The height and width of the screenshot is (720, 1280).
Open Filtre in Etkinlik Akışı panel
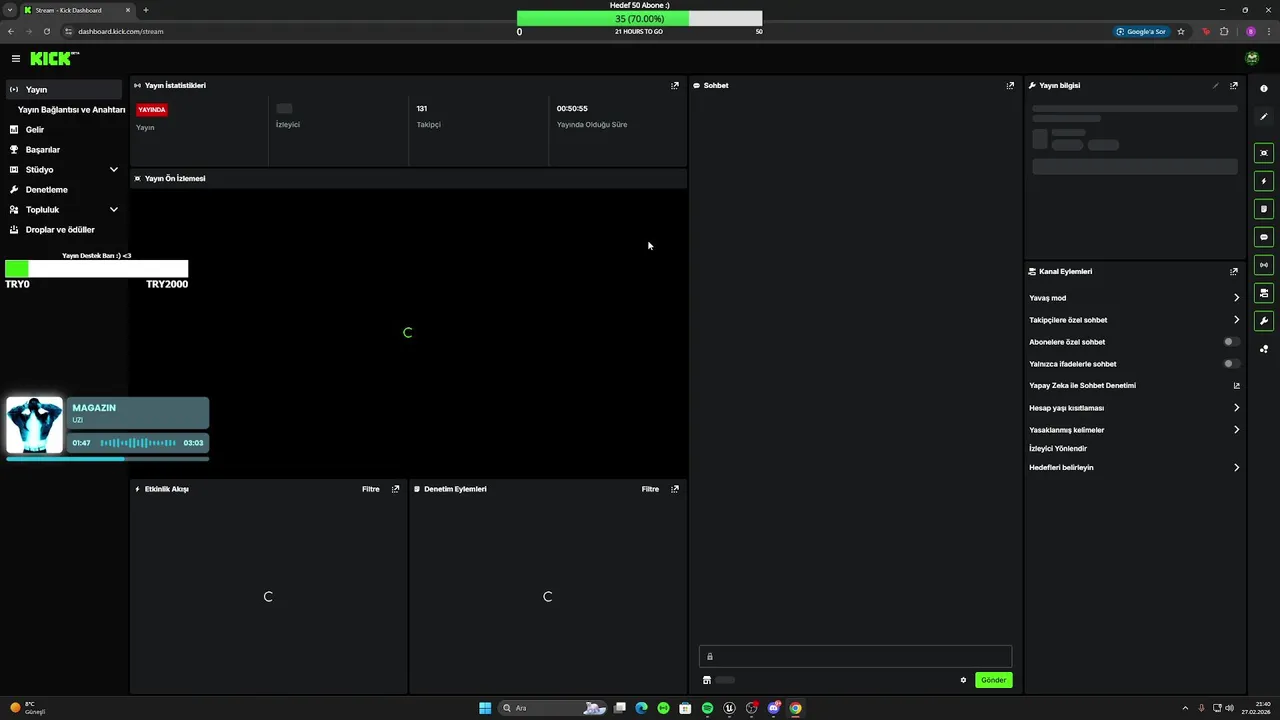click(x=371, y=489)
